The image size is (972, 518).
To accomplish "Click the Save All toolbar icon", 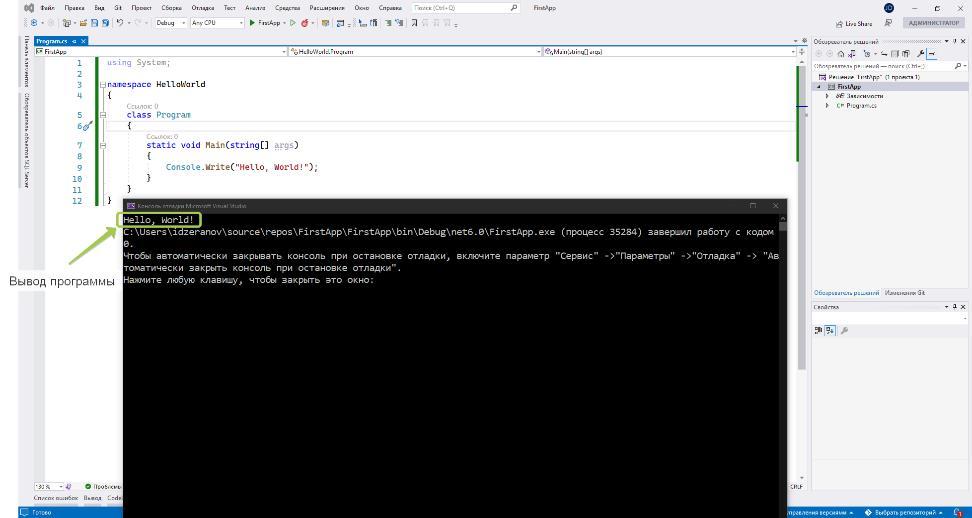I will click(x=106, y=22).
